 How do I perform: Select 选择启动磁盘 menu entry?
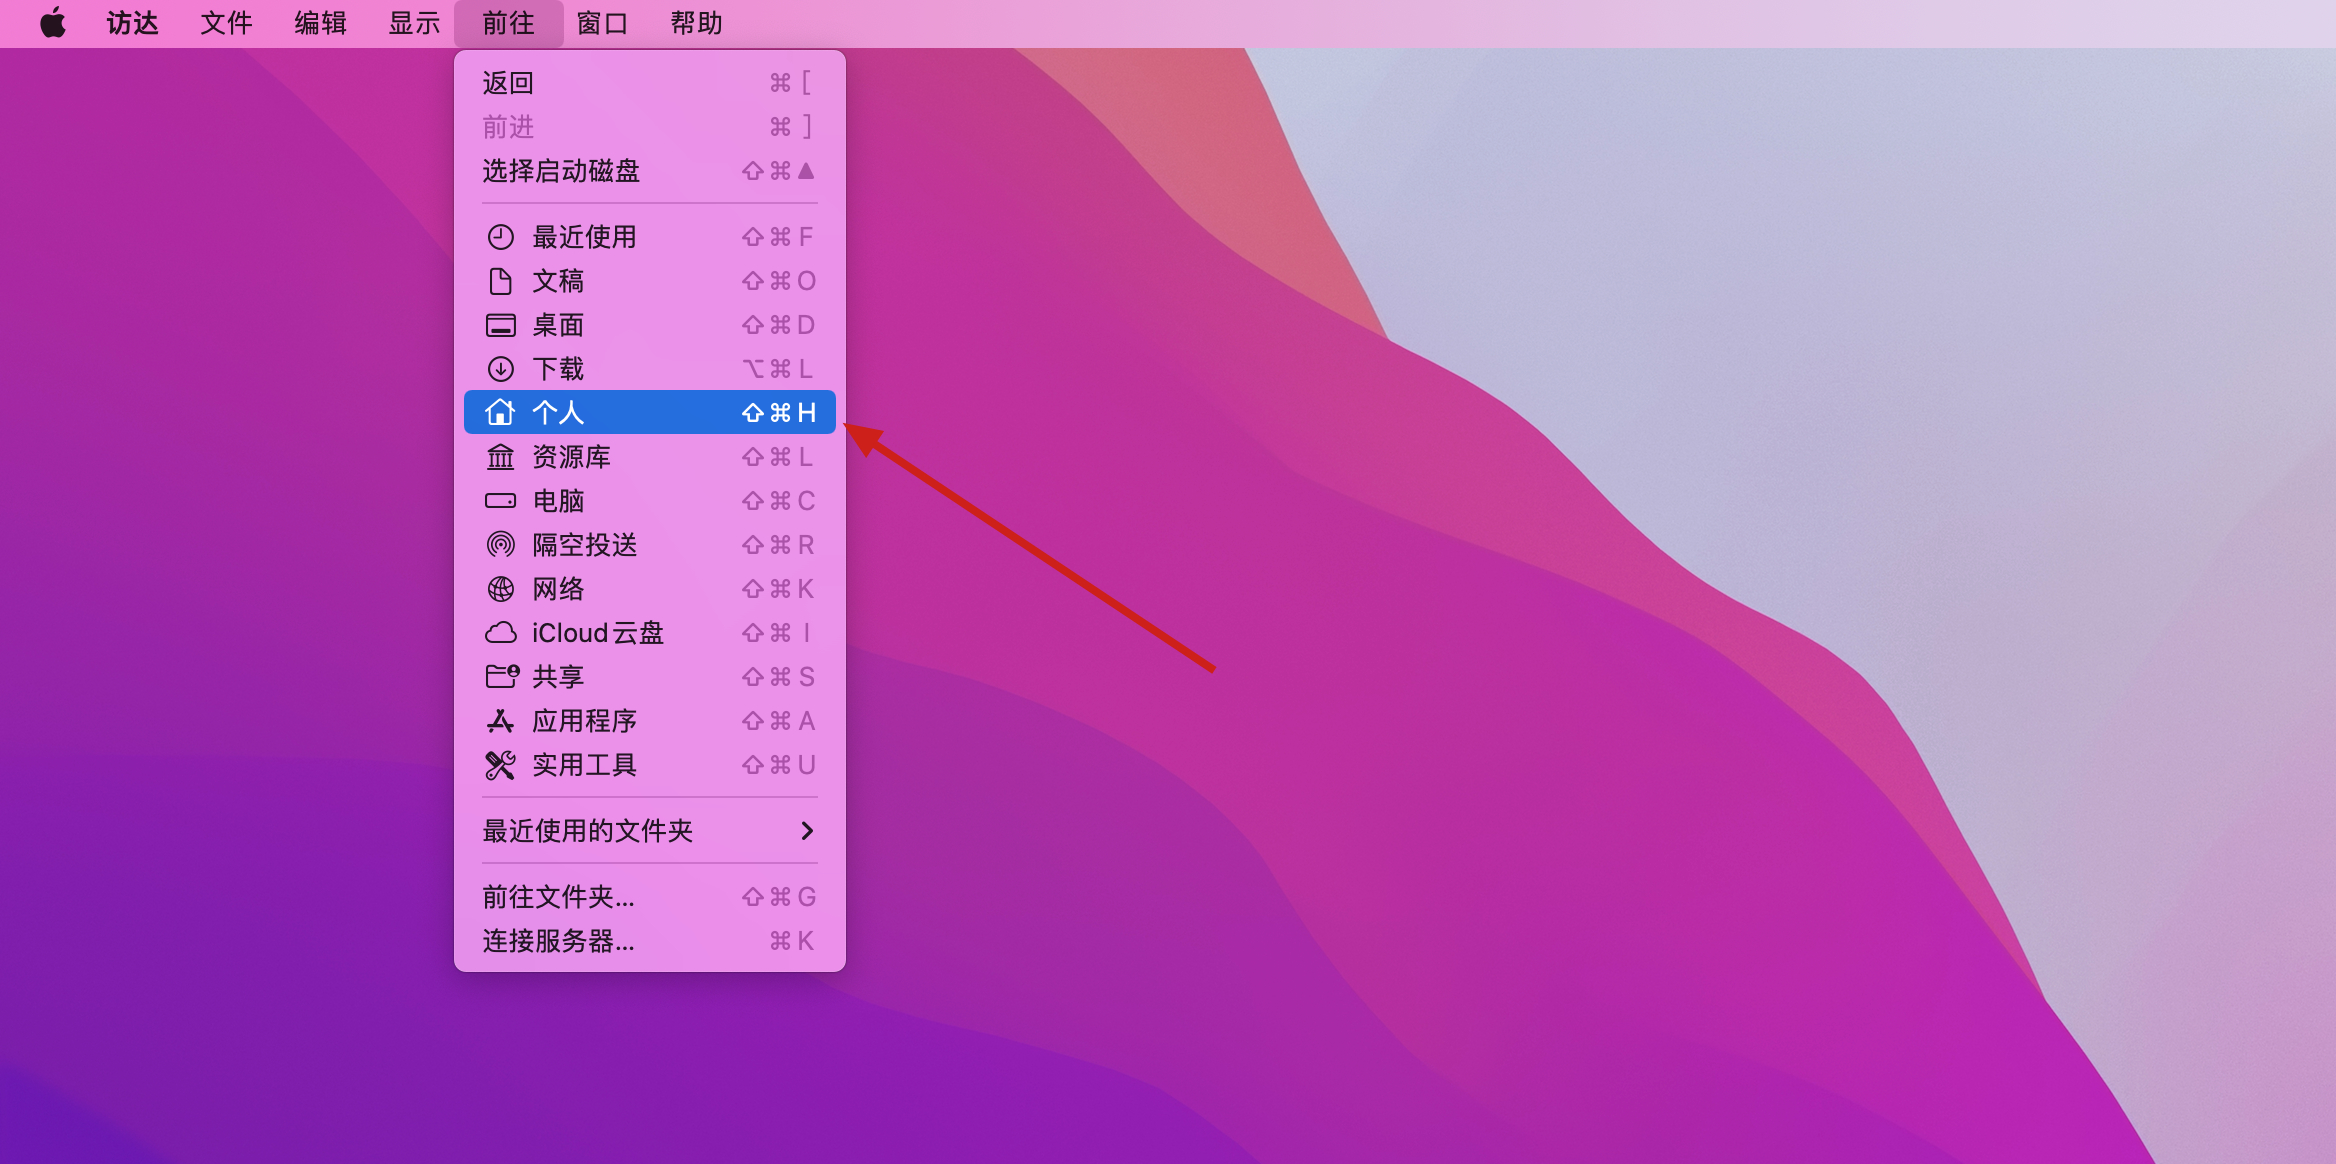[x=561, y=171]
